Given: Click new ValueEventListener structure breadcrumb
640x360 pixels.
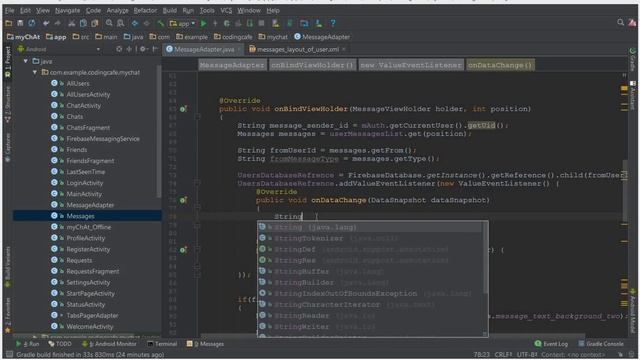Looking at the screenshot, I should tap(411, 65).
